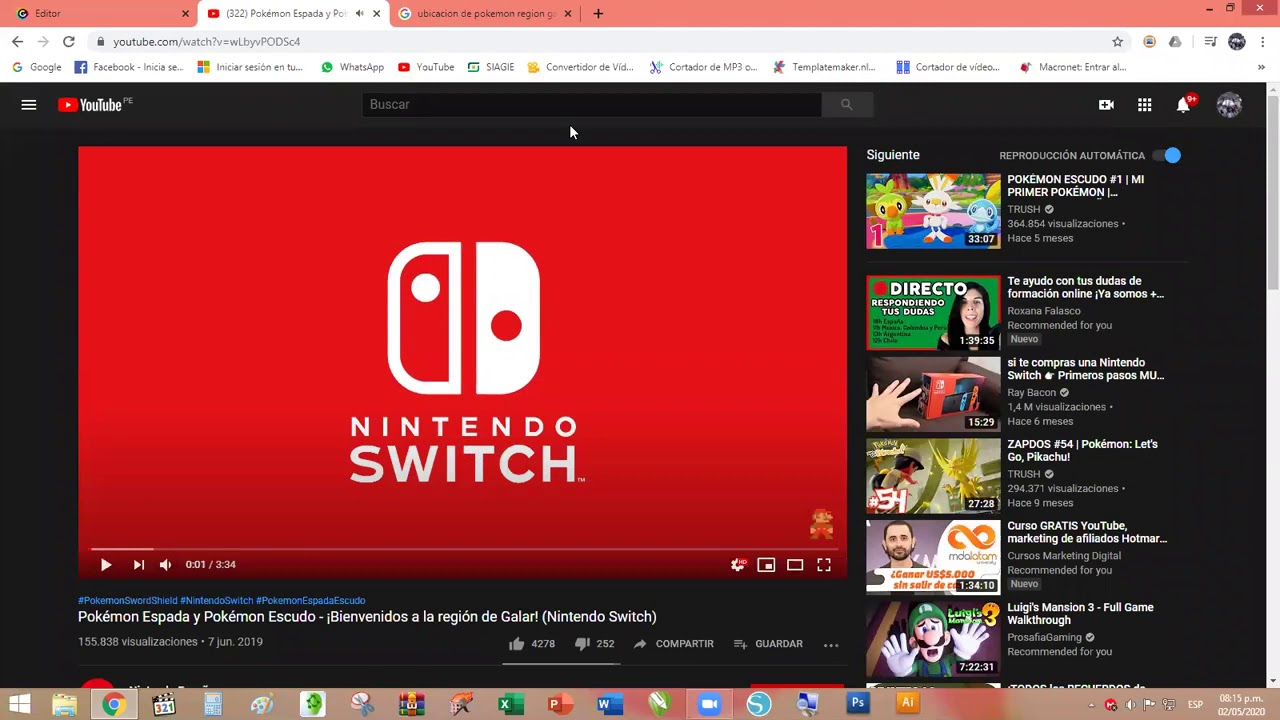Image resolution: width=1280 pixels, height=720 pixels.
Task: Open the notifications bell
Action: 1184,105
